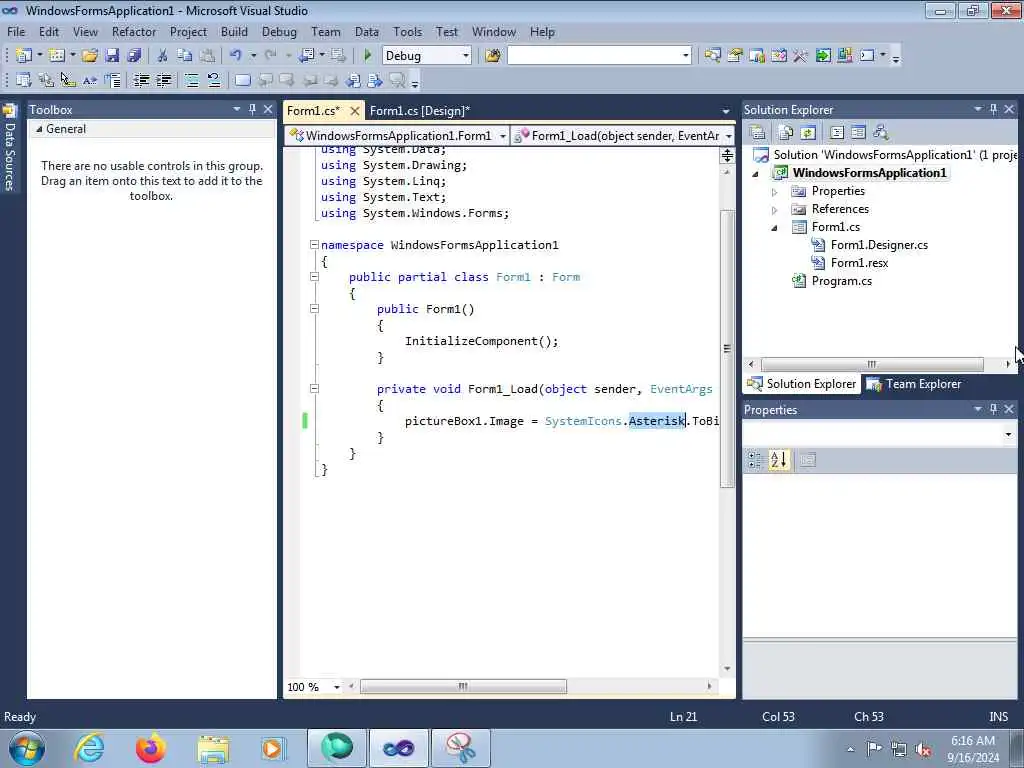The image size is (1024, 768).
Task: Collapse the General group in Toolbox
Action: (x=39, y=129)
